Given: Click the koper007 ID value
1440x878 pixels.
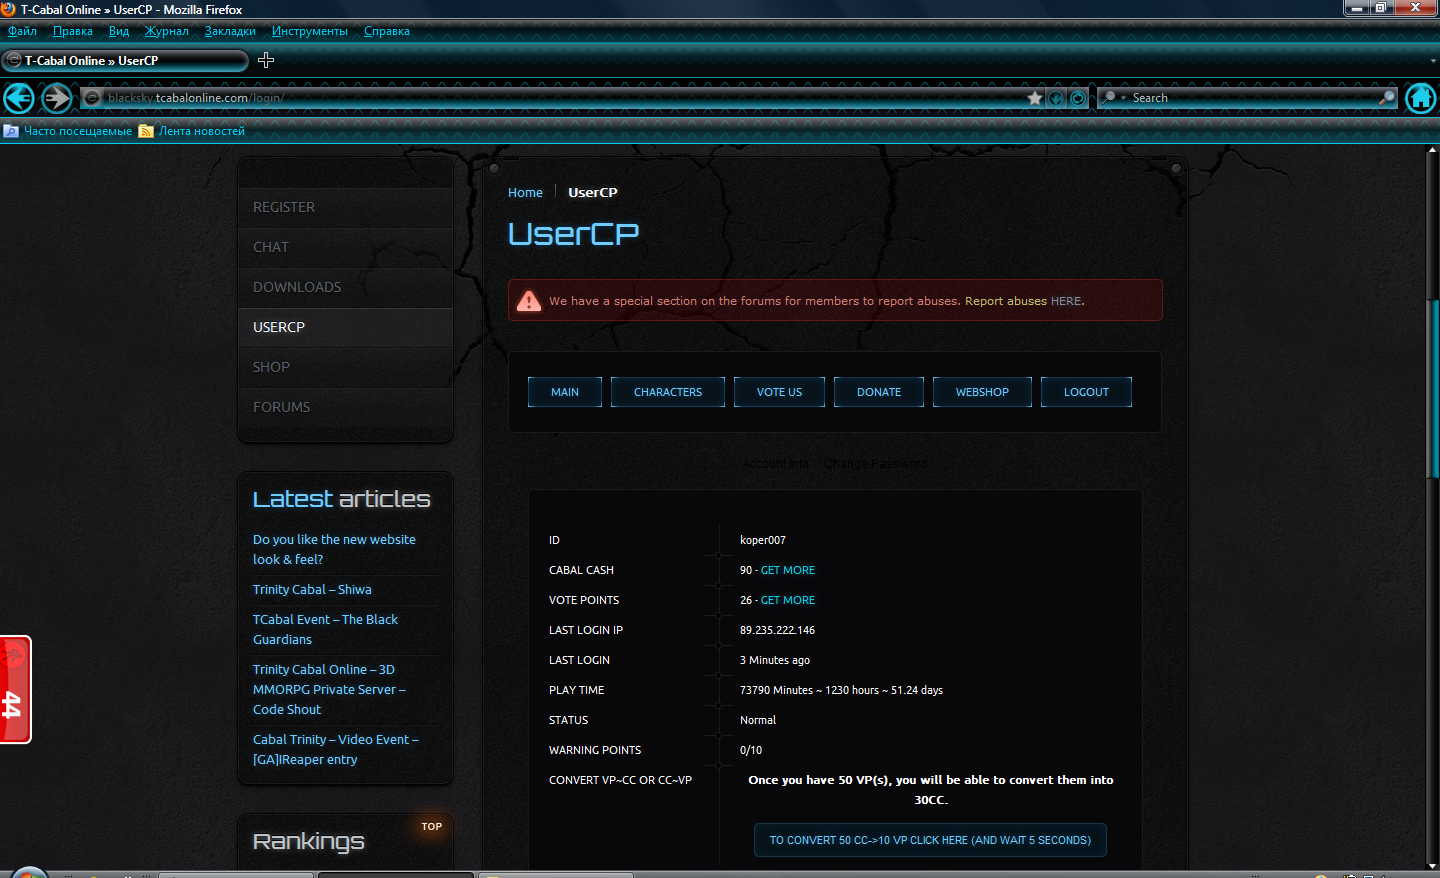Looking at the screenshot, I should pyautogui.click(x=763, y=540).
